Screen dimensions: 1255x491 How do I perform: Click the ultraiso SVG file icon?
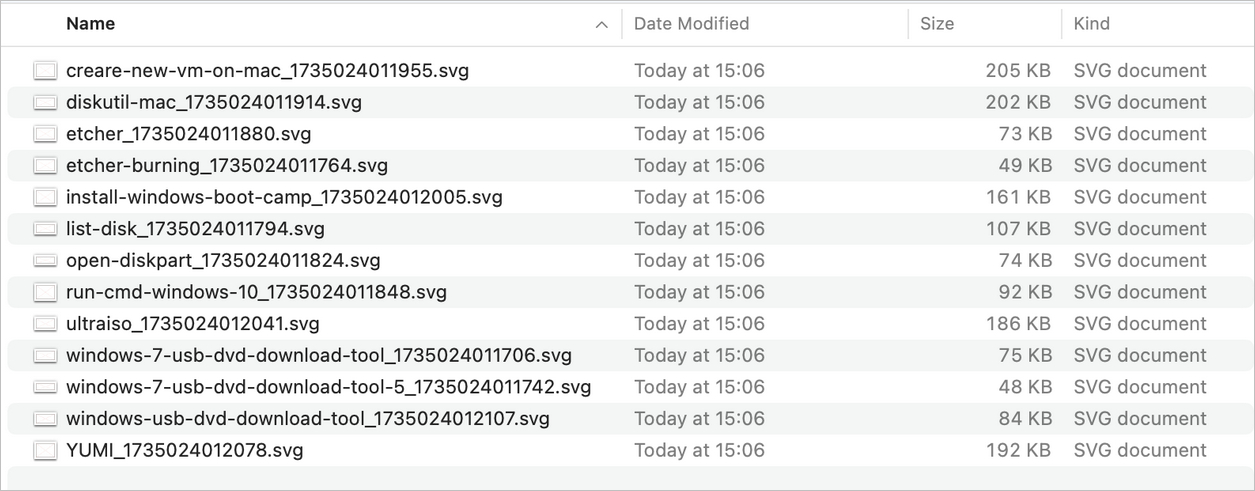[45, 324]
